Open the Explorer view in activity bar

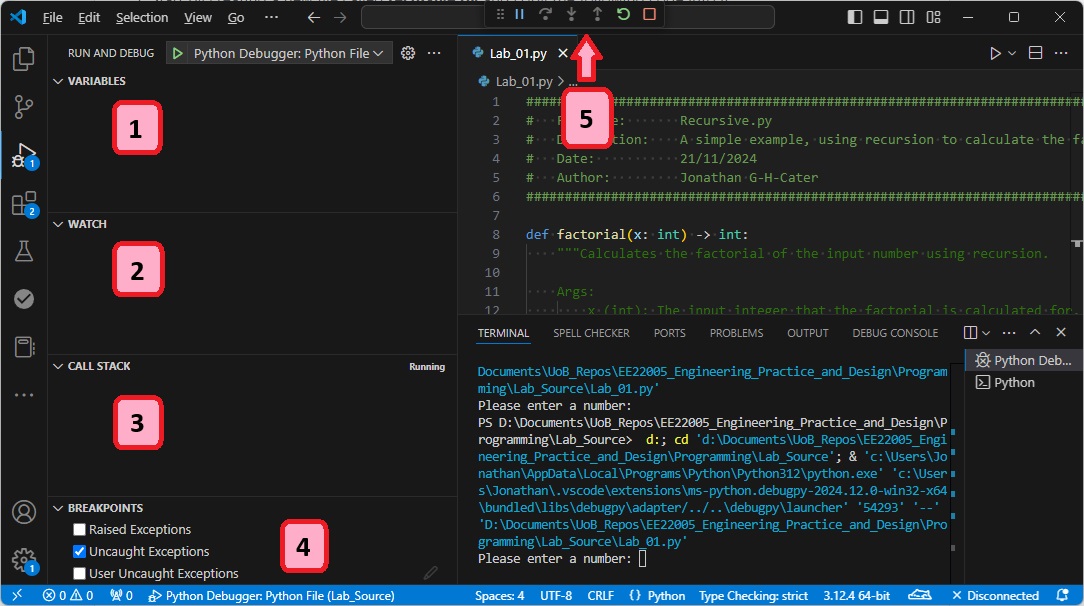point(23,59)
